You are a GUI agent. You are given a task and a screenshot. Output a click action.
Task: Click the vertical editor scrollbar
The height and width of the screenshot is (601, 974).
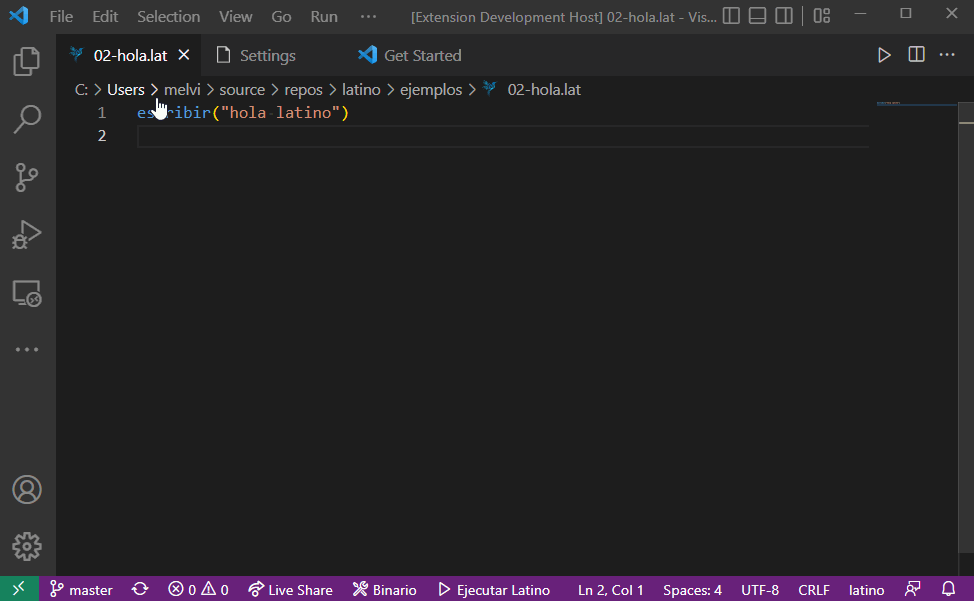click(966, 326)
